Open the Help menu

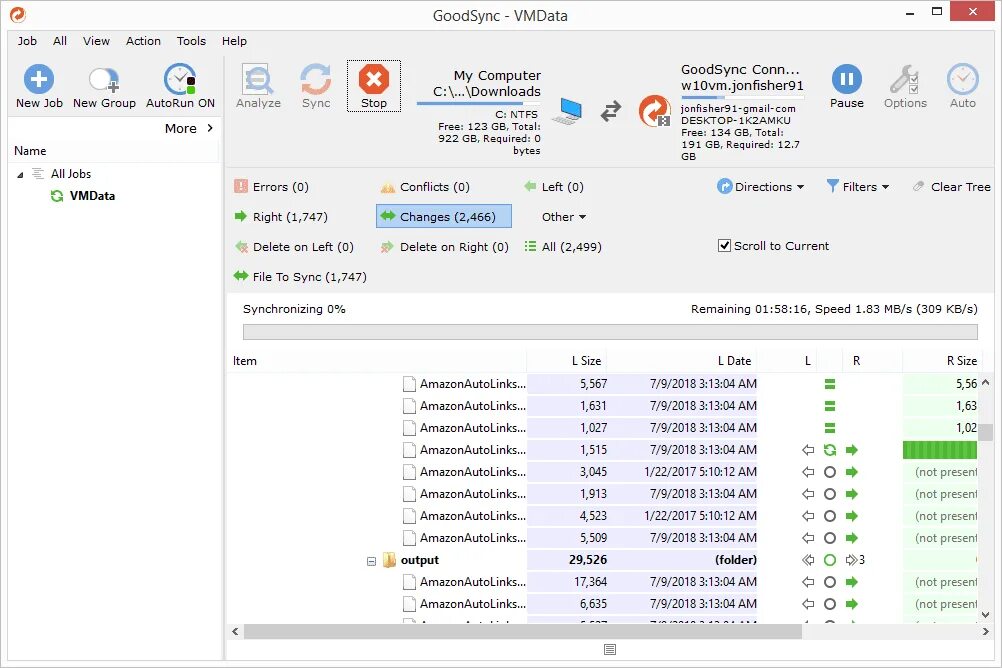(234, 41)
